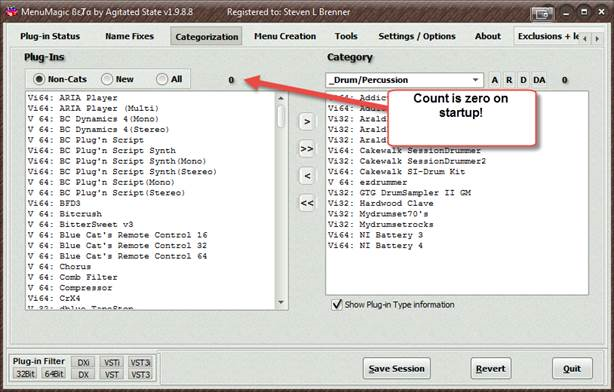Click the DA category button

point(539,80)
